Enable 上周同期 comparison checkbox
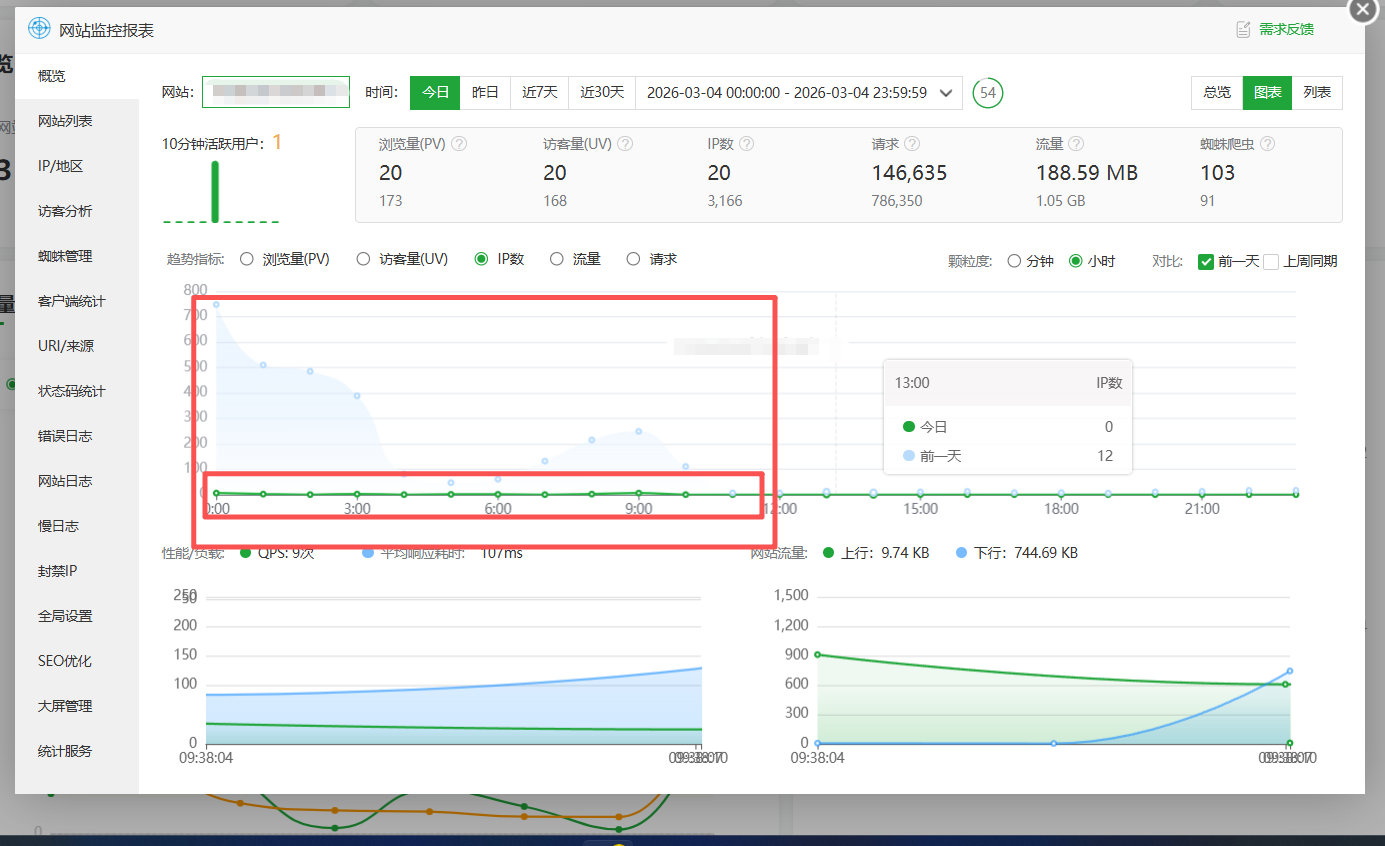The height and width of the screenshot is (846, 1385). click(1271, 262)
